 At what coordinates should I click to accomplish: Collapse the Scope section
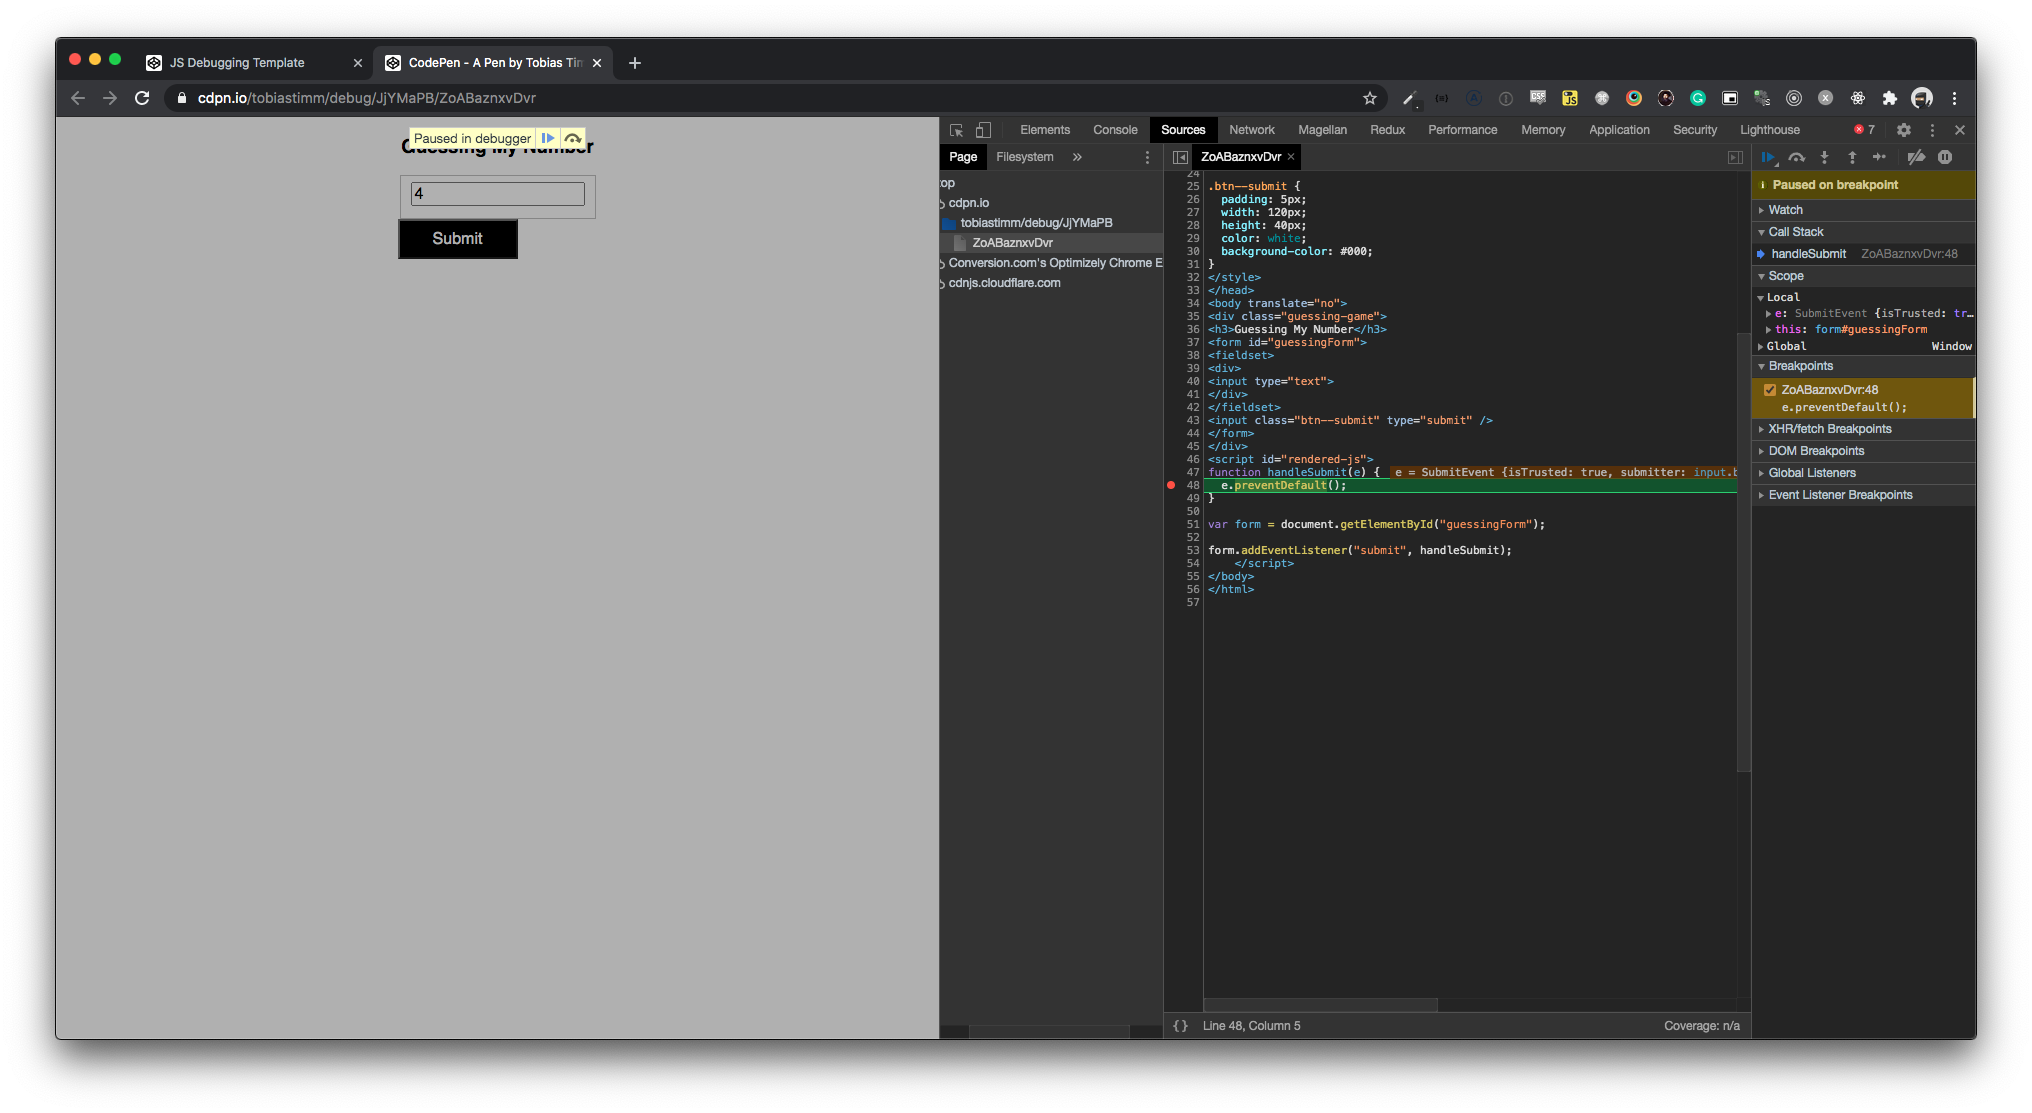(1864, 276)
